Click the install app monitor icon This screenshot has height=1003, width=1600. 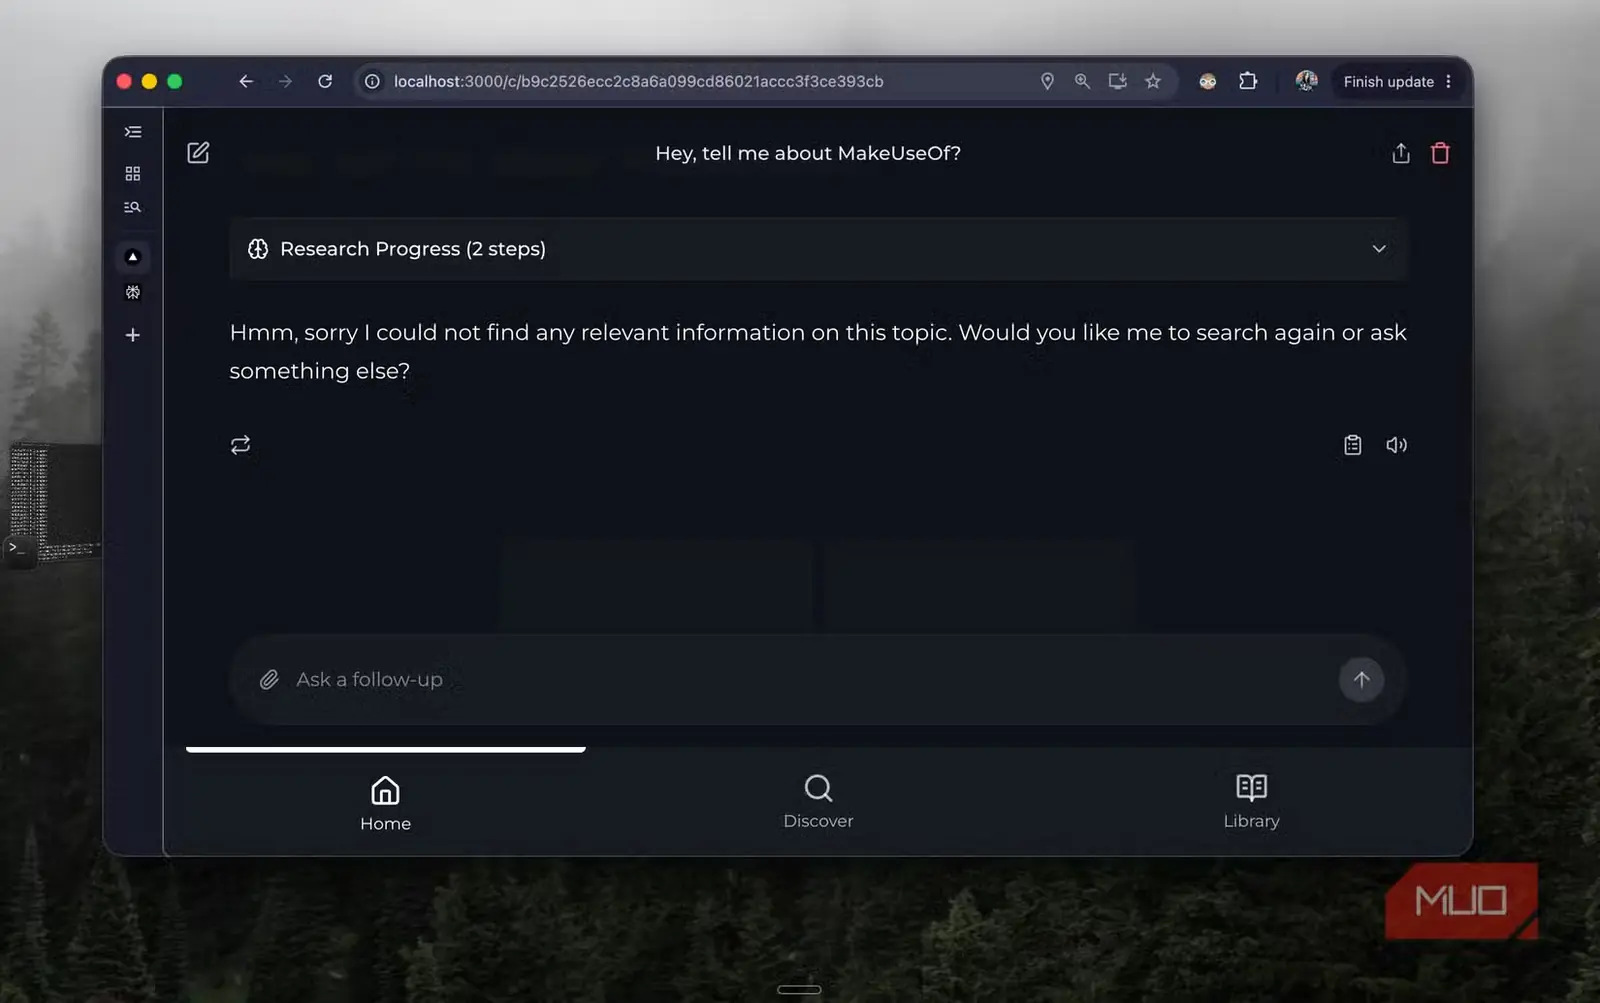coord(1118,82)
